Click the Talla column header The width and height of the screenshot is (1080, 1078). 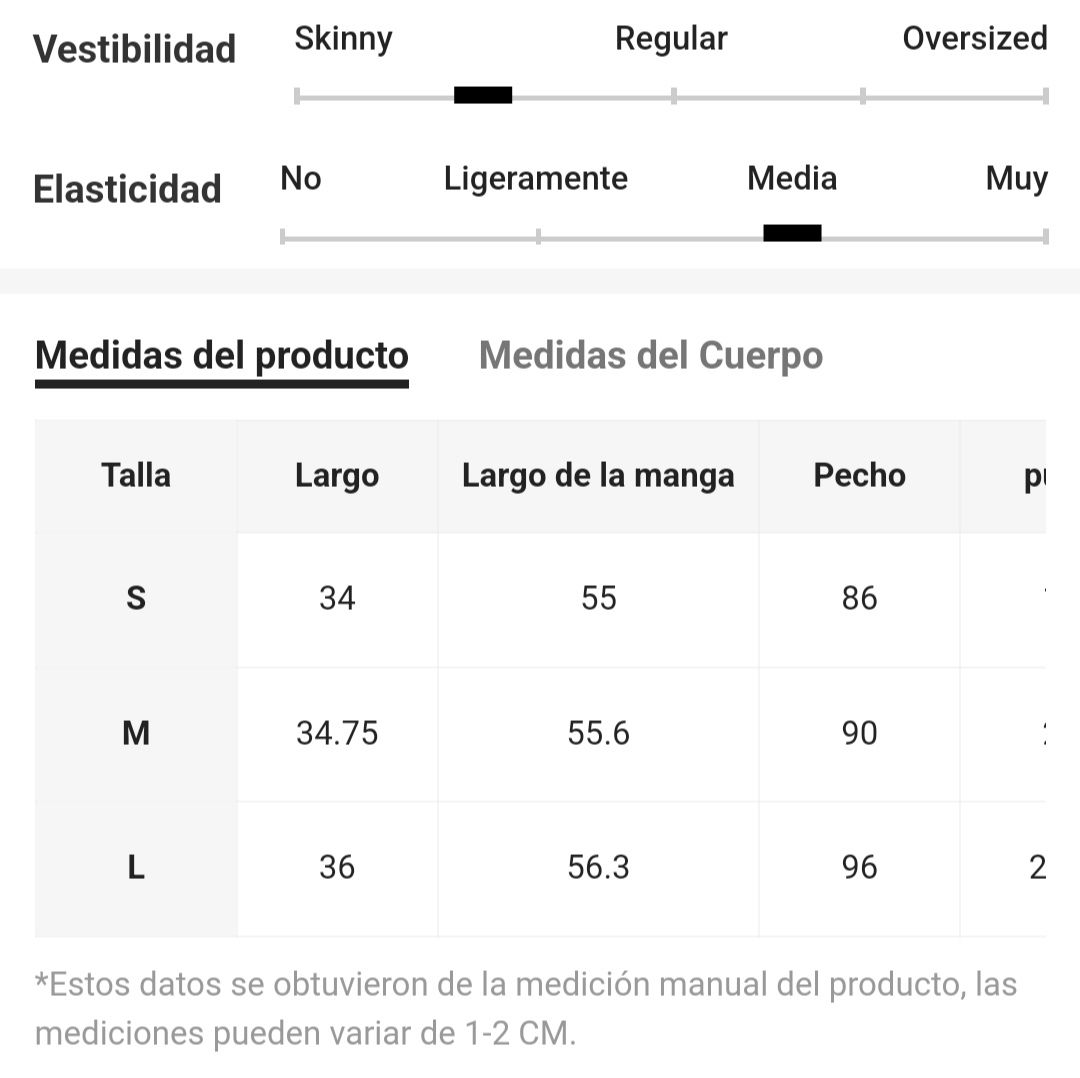click(136, 476)
